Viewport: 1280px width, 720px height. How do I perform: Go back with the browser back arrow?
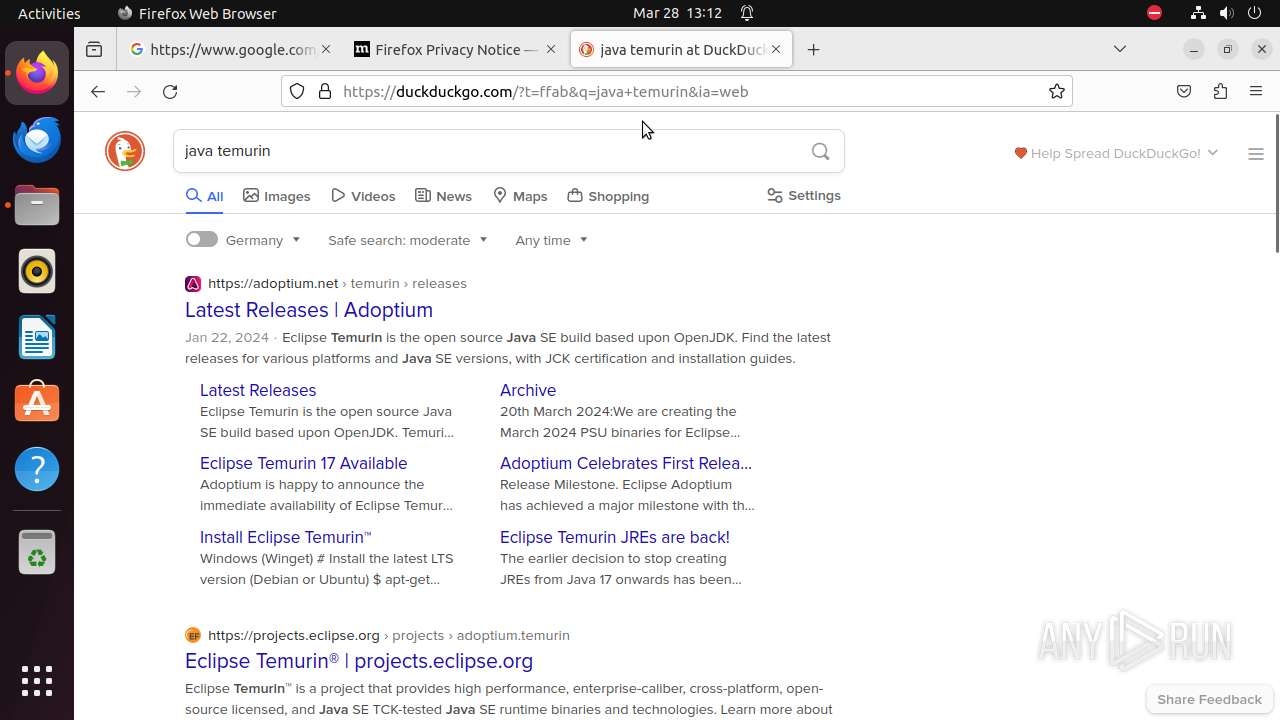[97, 91]
